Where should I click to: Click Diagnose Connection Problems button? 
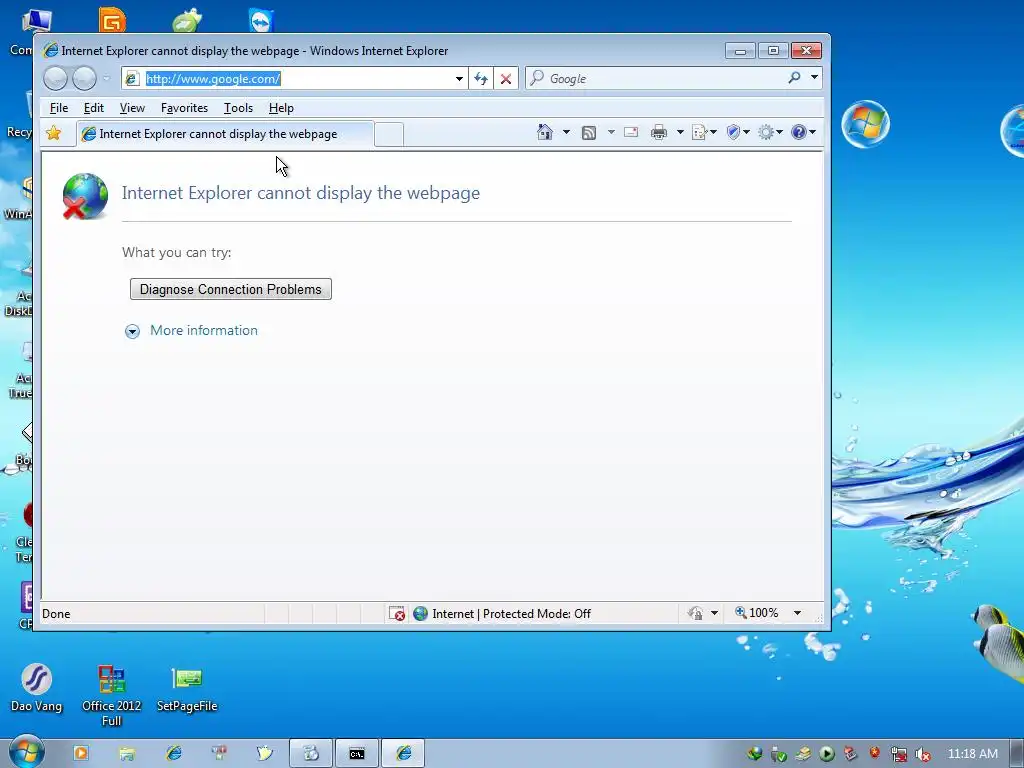231,289
